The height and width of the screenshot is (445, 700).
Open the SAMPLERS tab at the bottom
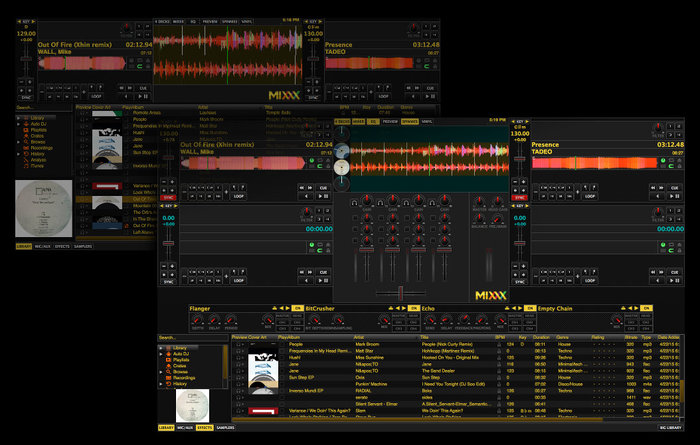click(226, 427)
